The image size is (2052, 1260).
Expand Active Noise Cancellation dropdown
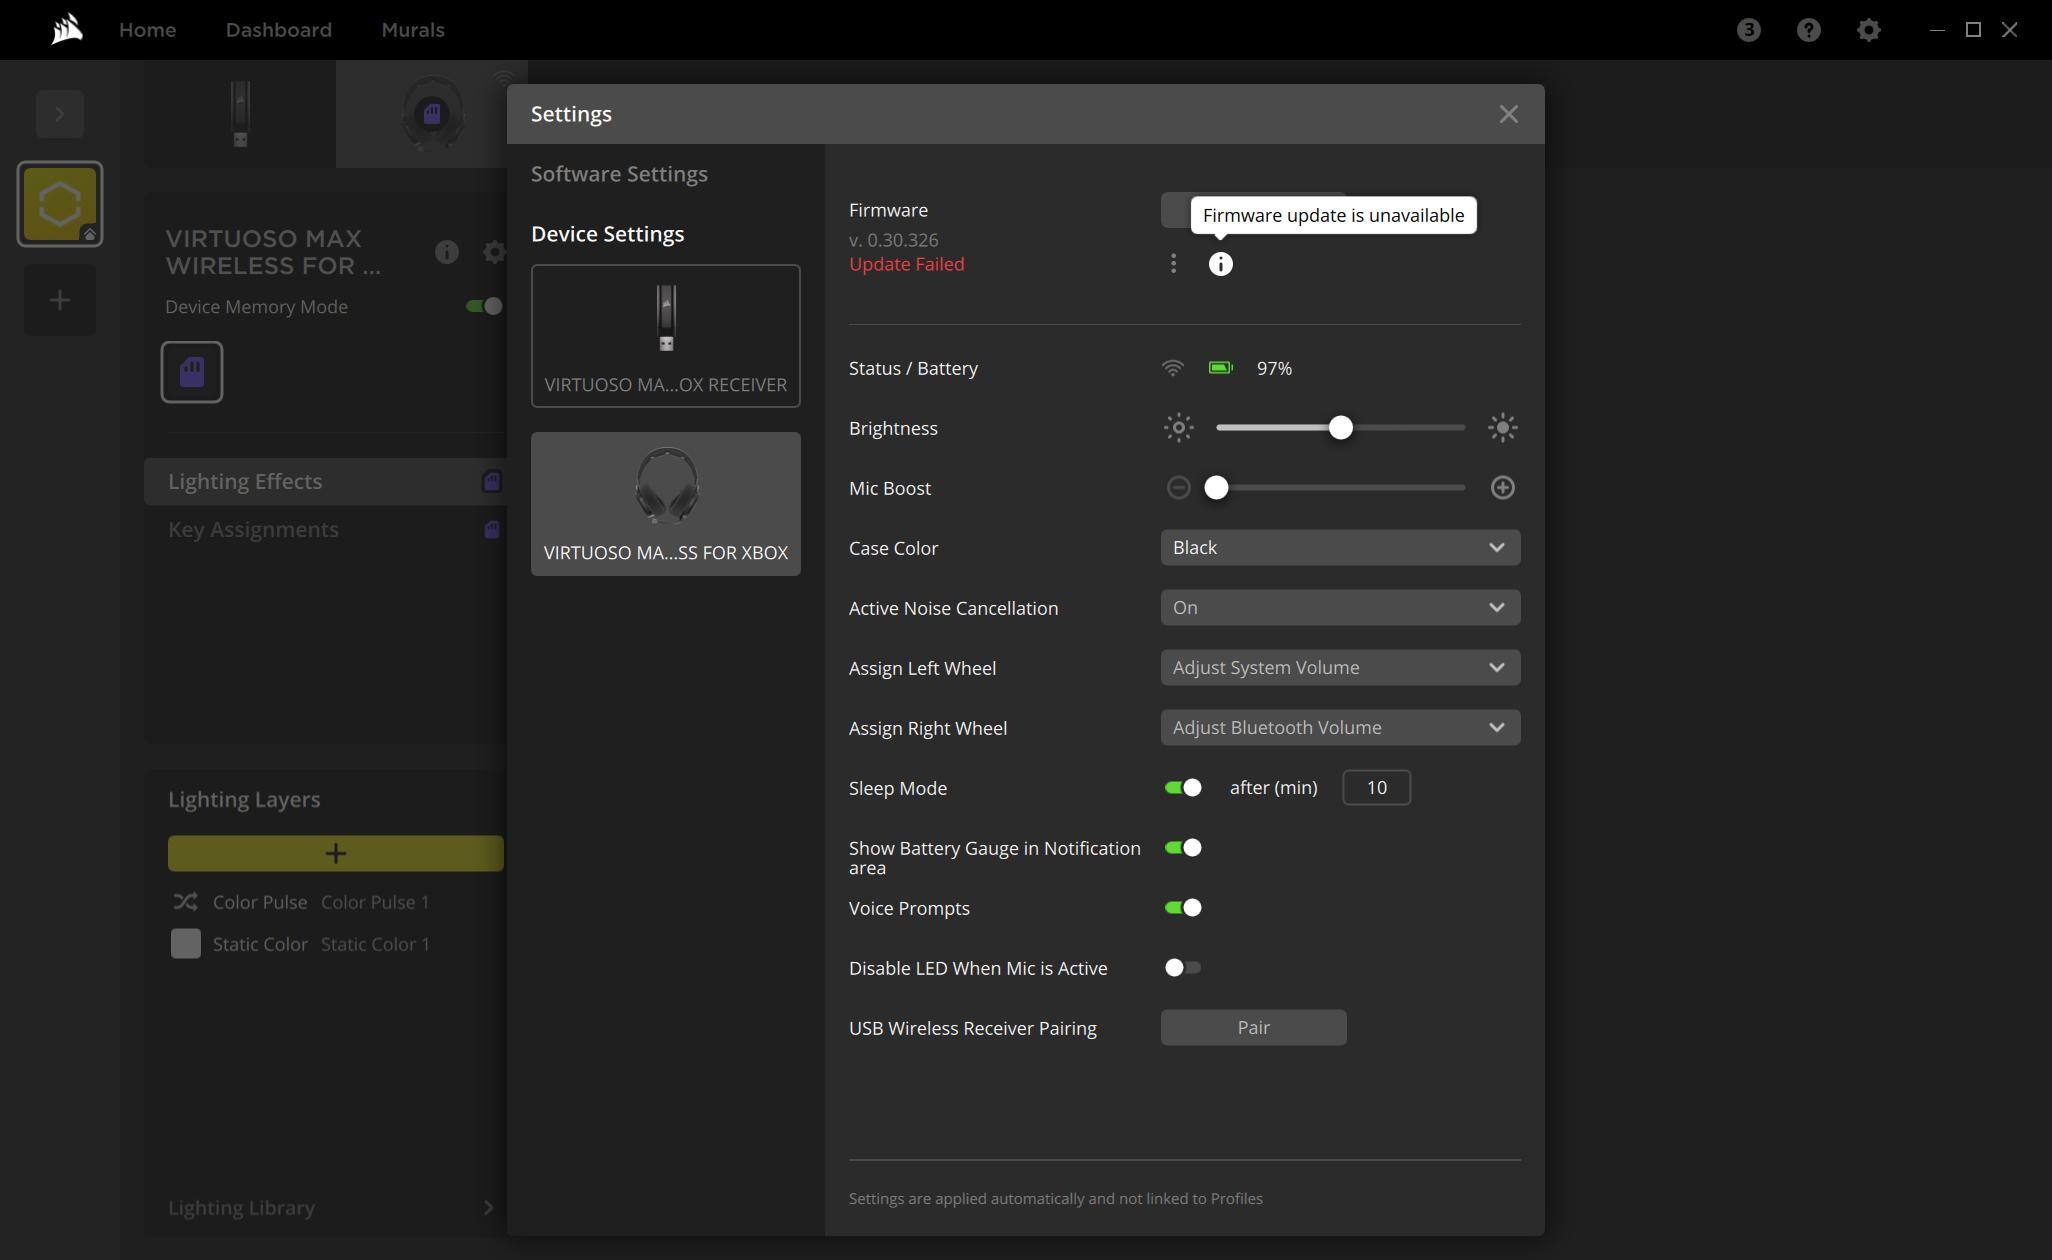(1340, 608)
